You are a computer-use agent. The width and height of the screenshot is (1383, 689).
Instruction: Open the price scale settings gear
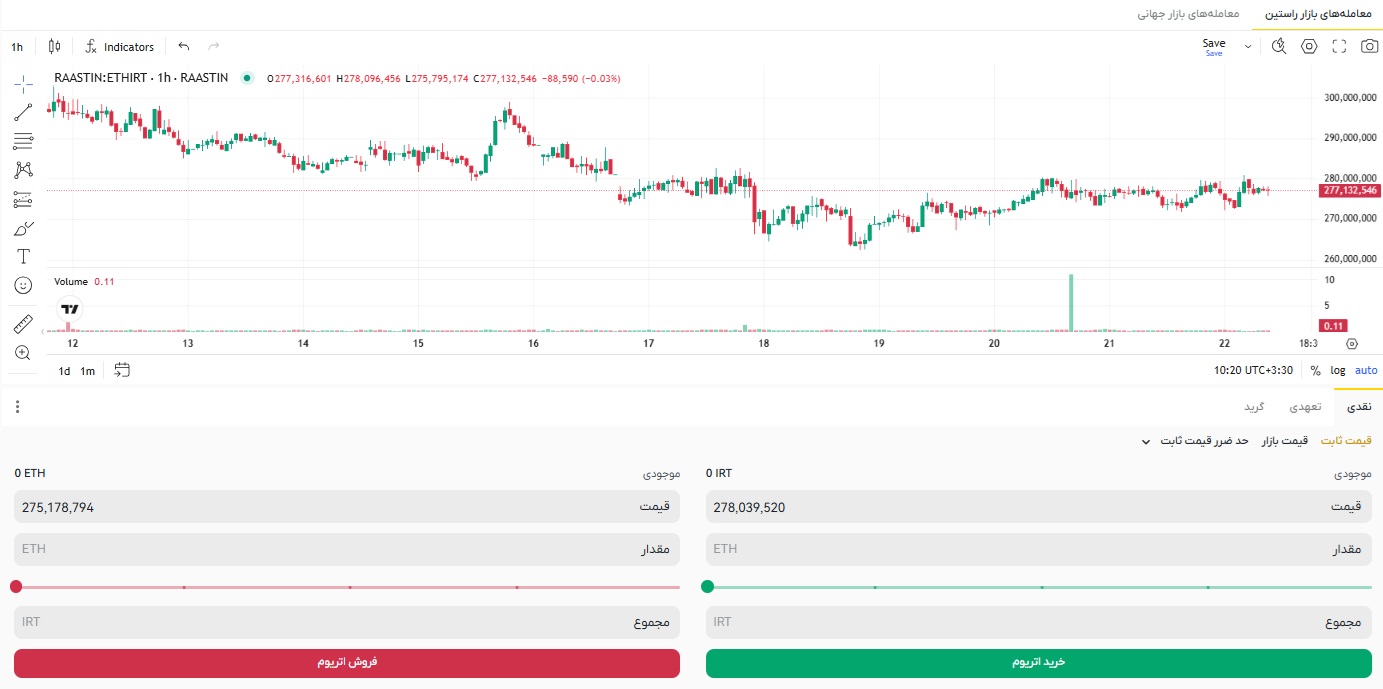coord(1352,343)
